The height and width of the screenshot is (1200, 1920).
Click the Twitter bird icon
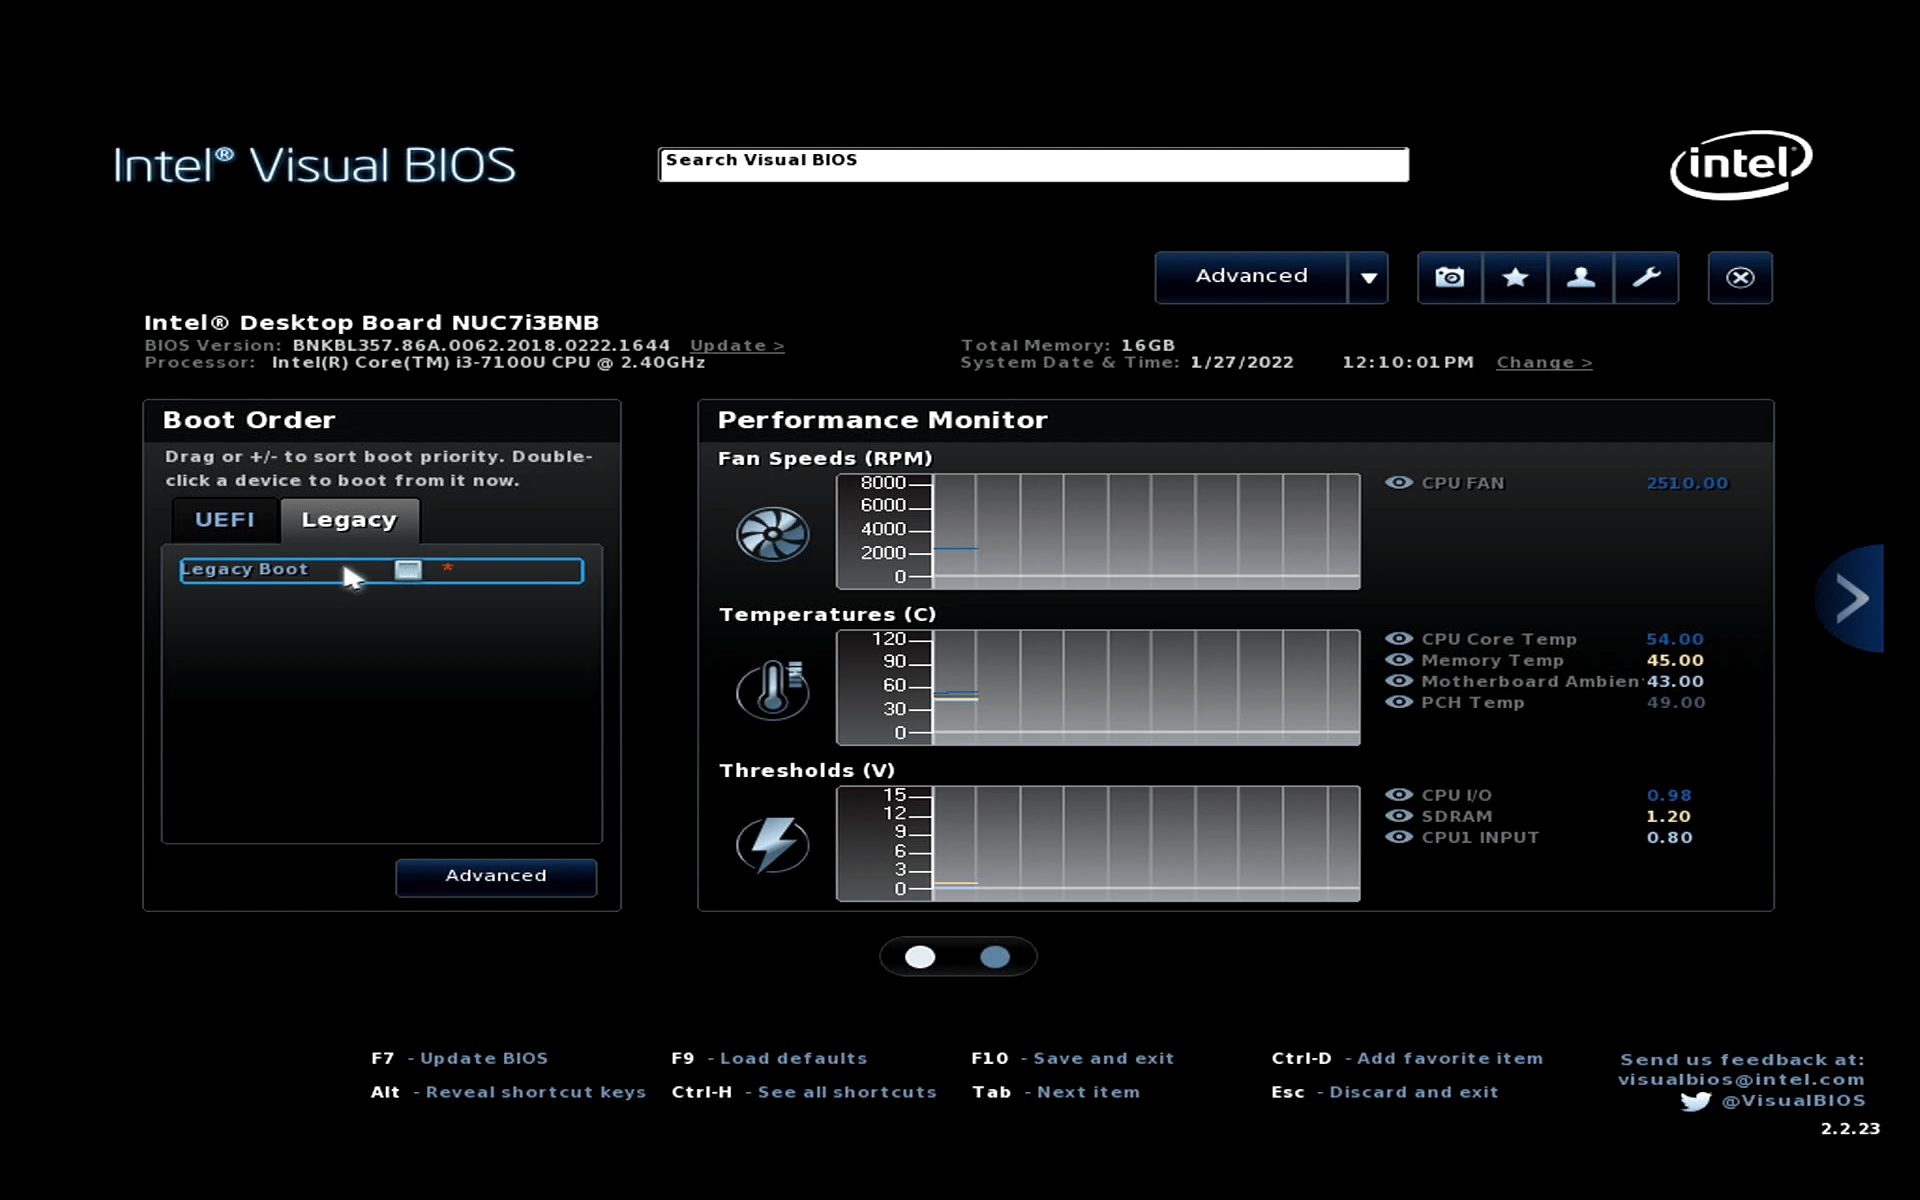pos(1696,1101)
